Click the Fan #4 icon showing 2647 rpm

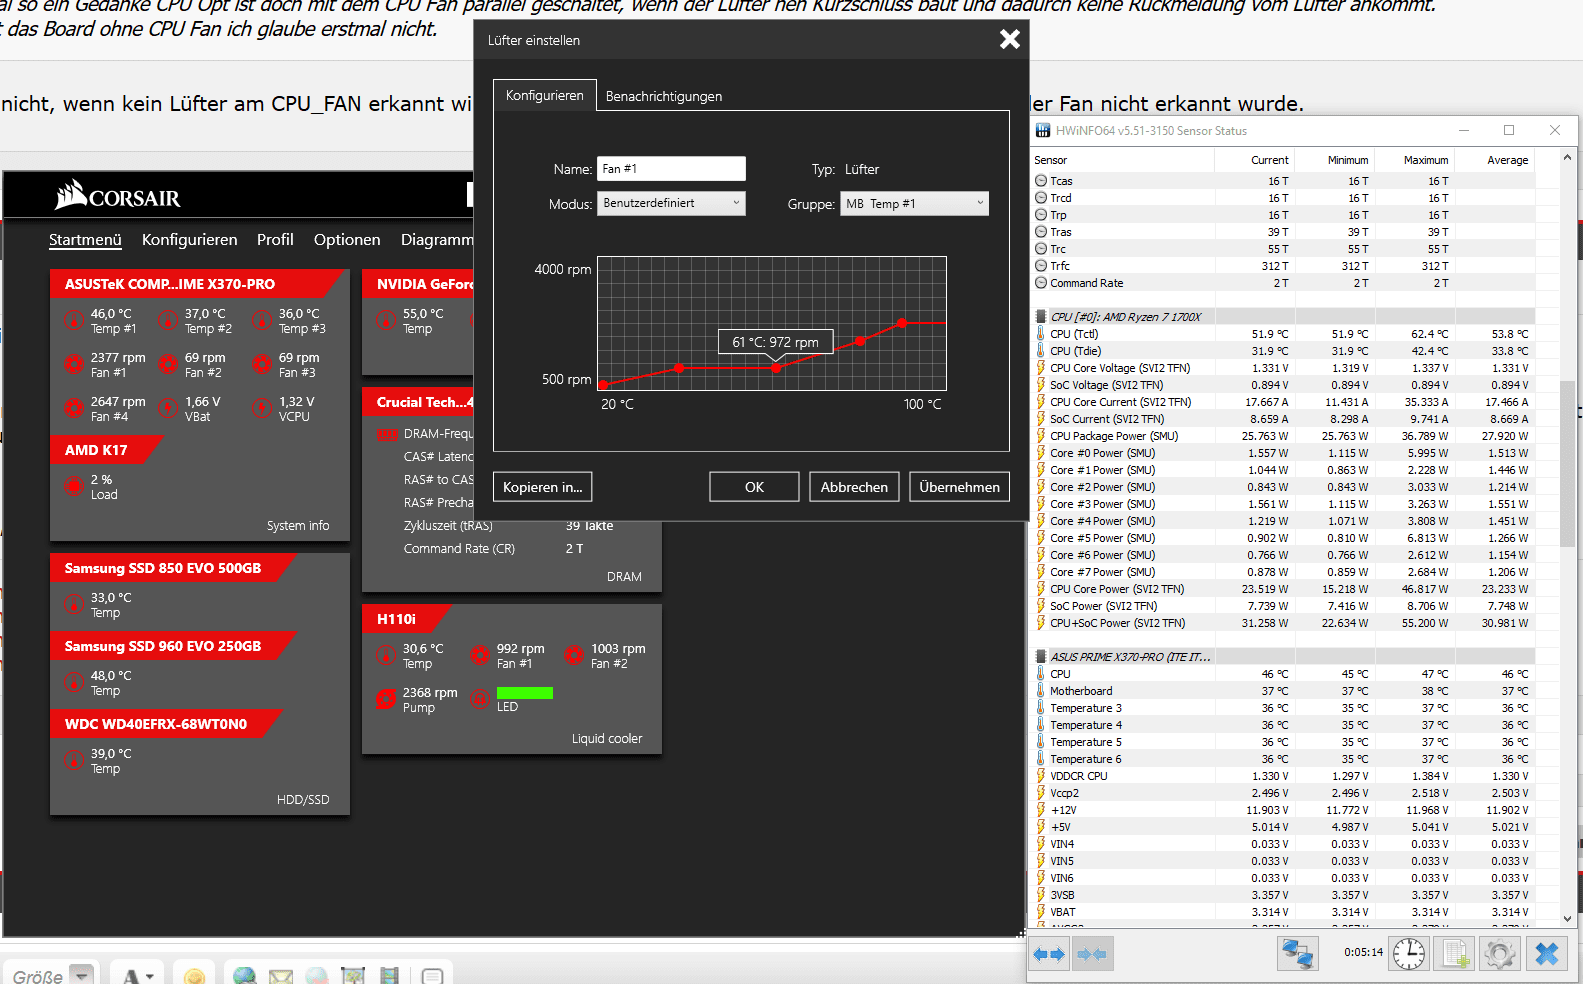73,408
